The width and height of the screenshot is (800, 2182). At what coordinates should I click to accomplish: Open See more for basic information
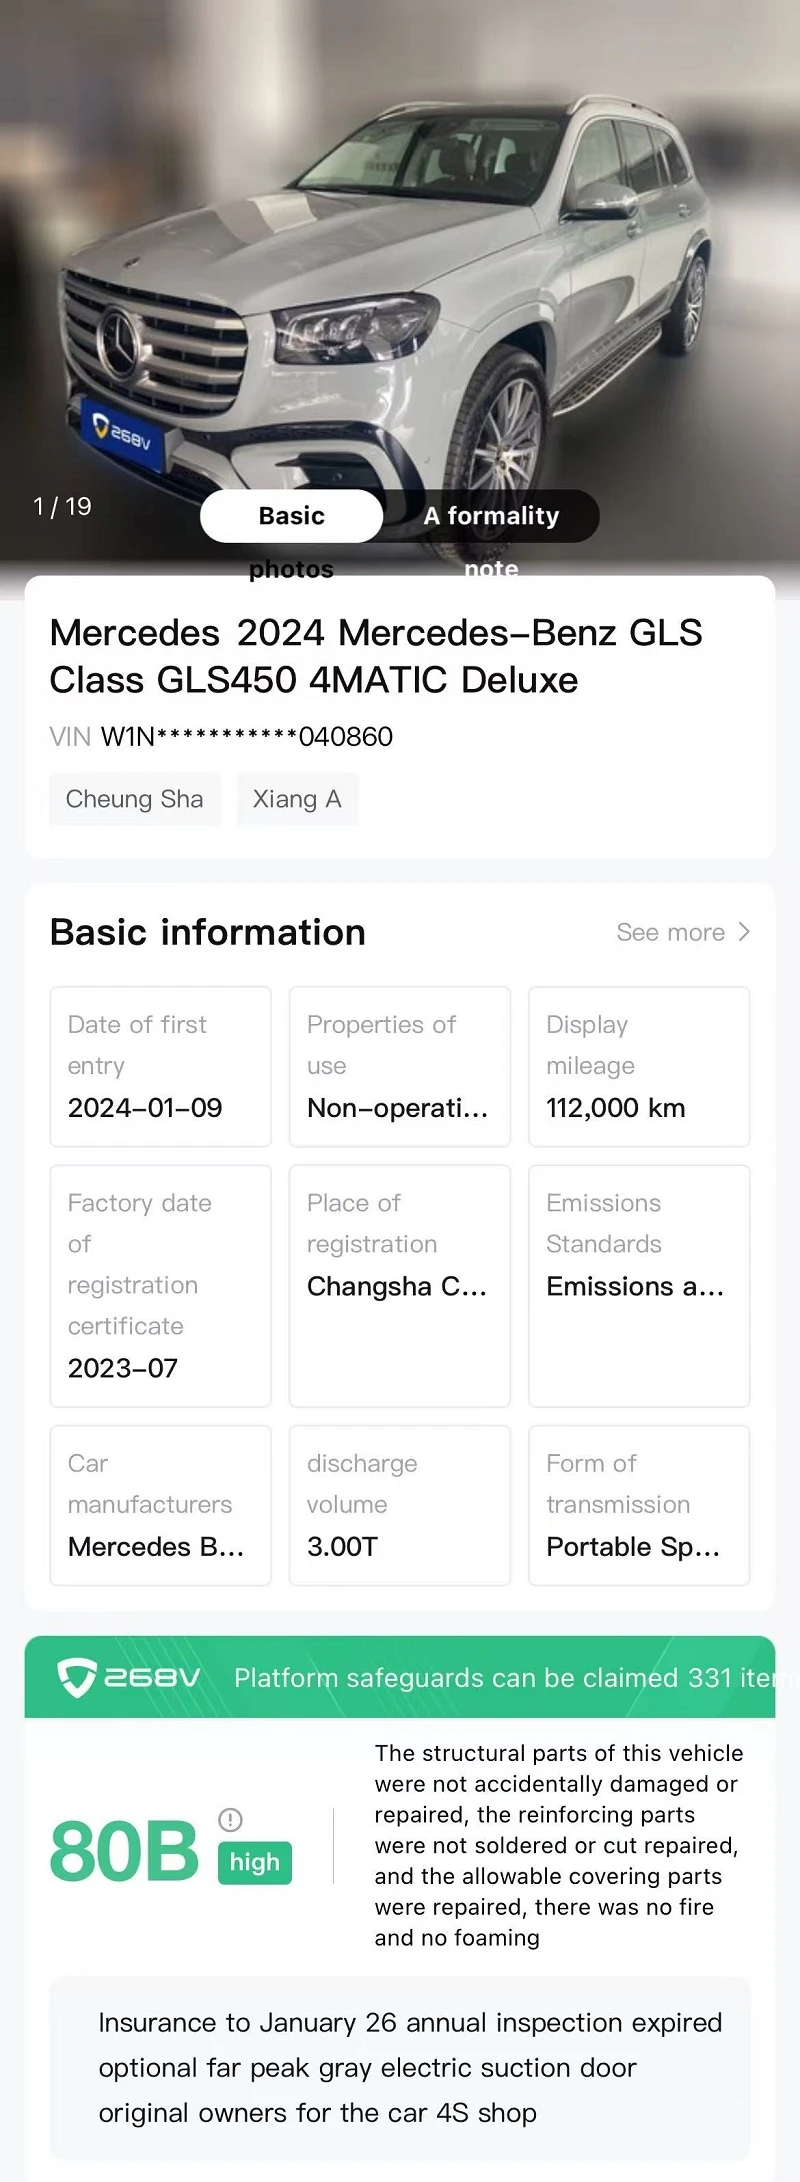(683, 932)
